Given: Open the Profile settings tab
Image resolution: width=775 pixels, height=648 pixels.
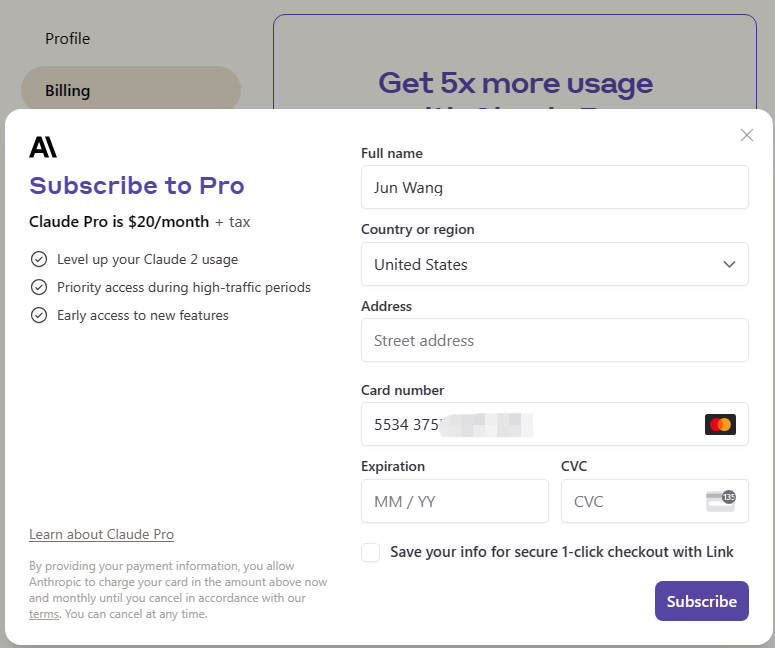Looking at the screenshot, I should 68,39.
